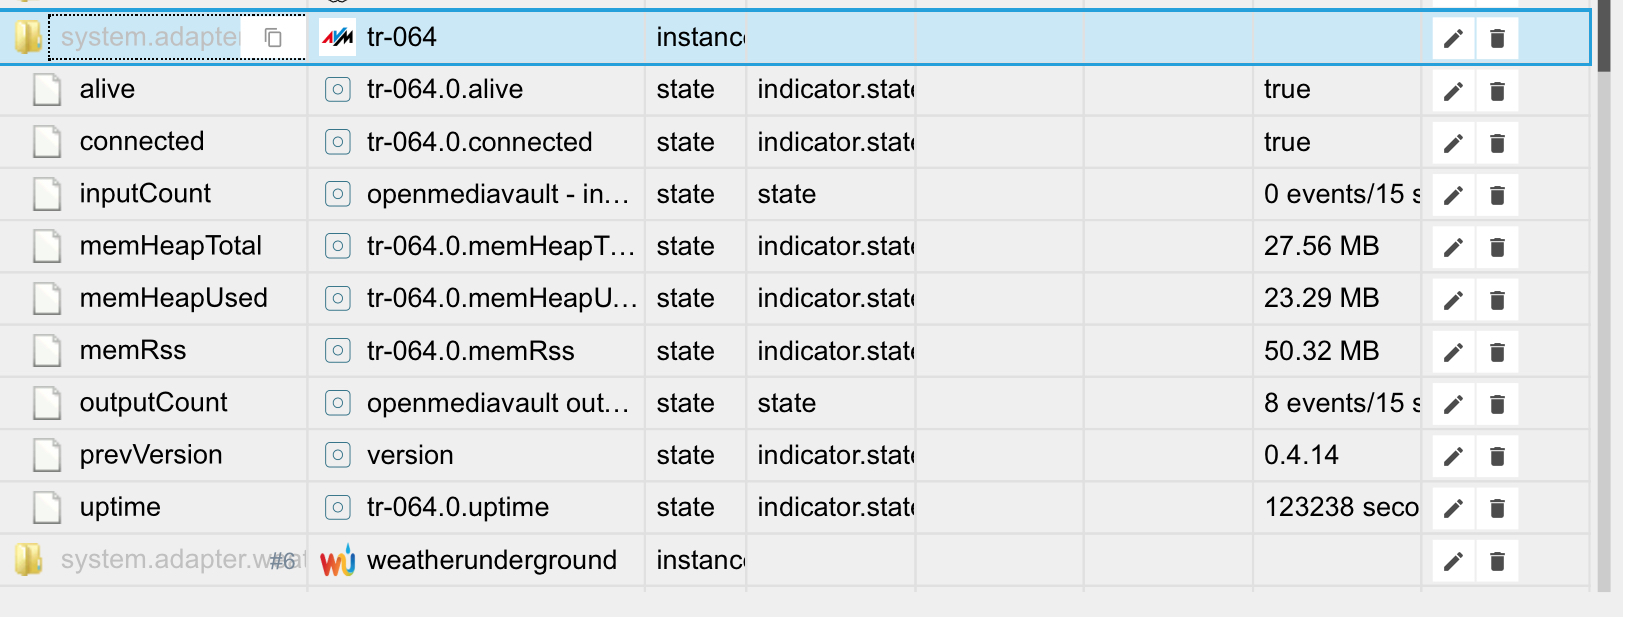Edit the weatherunderground instance via pencil icon
Screen dimensions: 1625x617
point(1453,561)
